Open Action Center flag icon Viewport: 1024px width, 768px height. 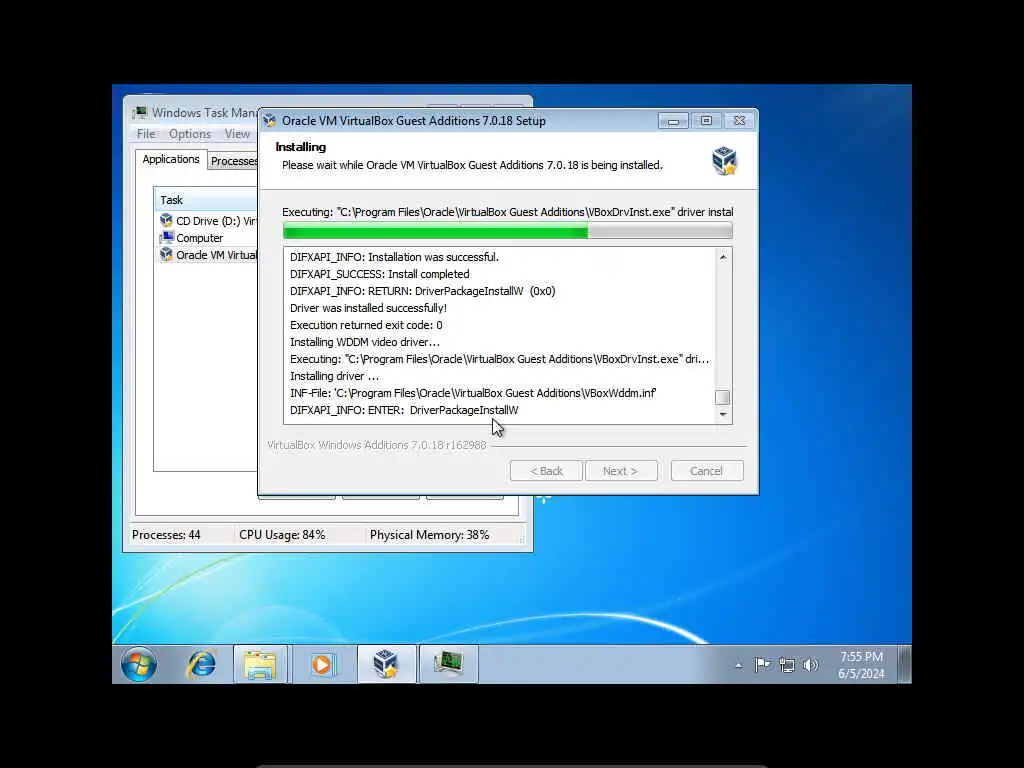(761, 665)
